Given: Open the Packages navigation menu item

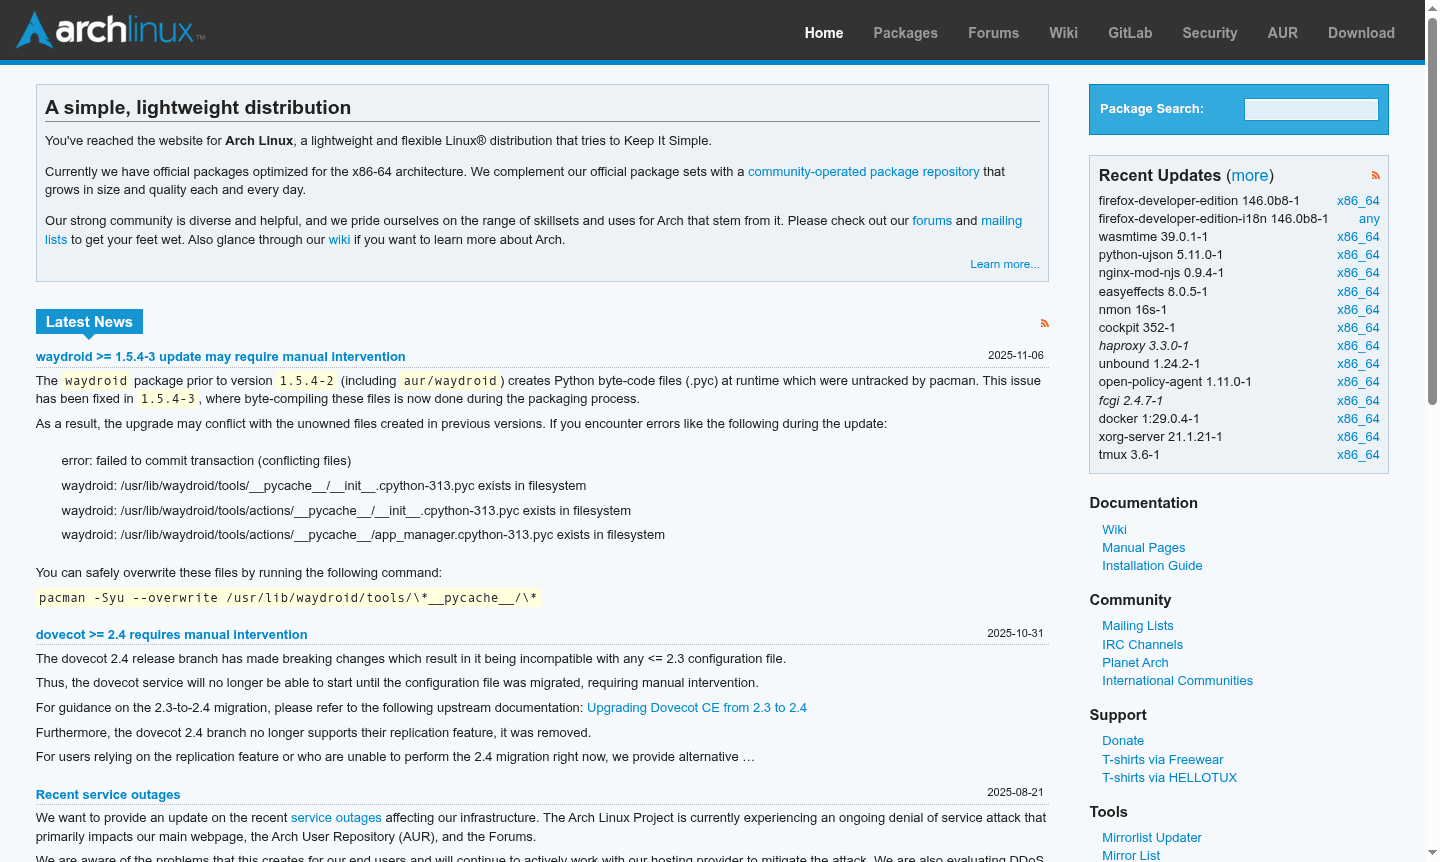Looking at the screenshot, I should [905, 33].
